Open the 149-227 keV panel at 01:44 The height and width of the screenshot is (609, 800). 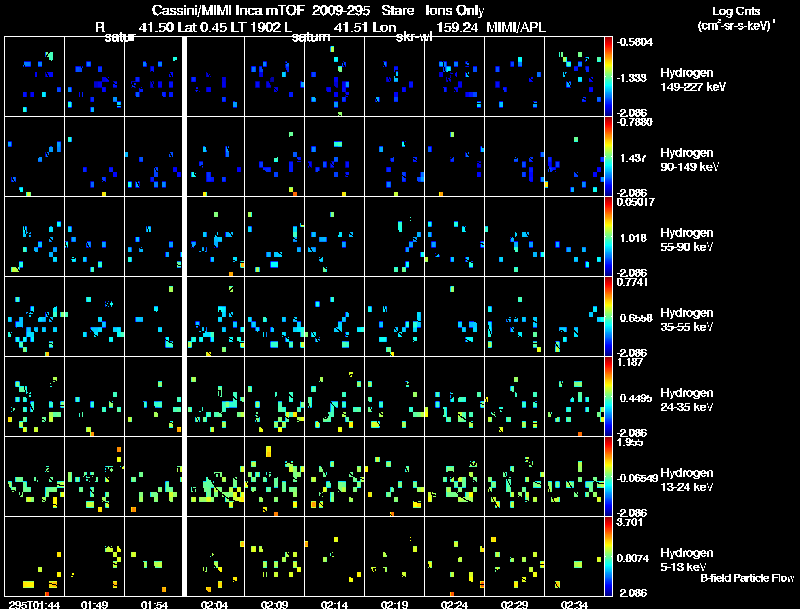pyautogui.click(x=34, y=76)
